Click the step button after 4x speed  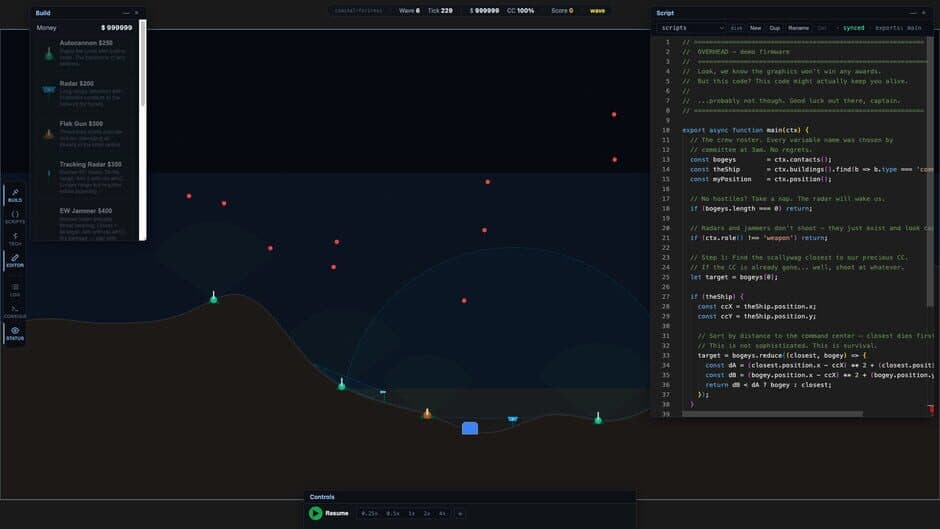[x=460, y=513]
